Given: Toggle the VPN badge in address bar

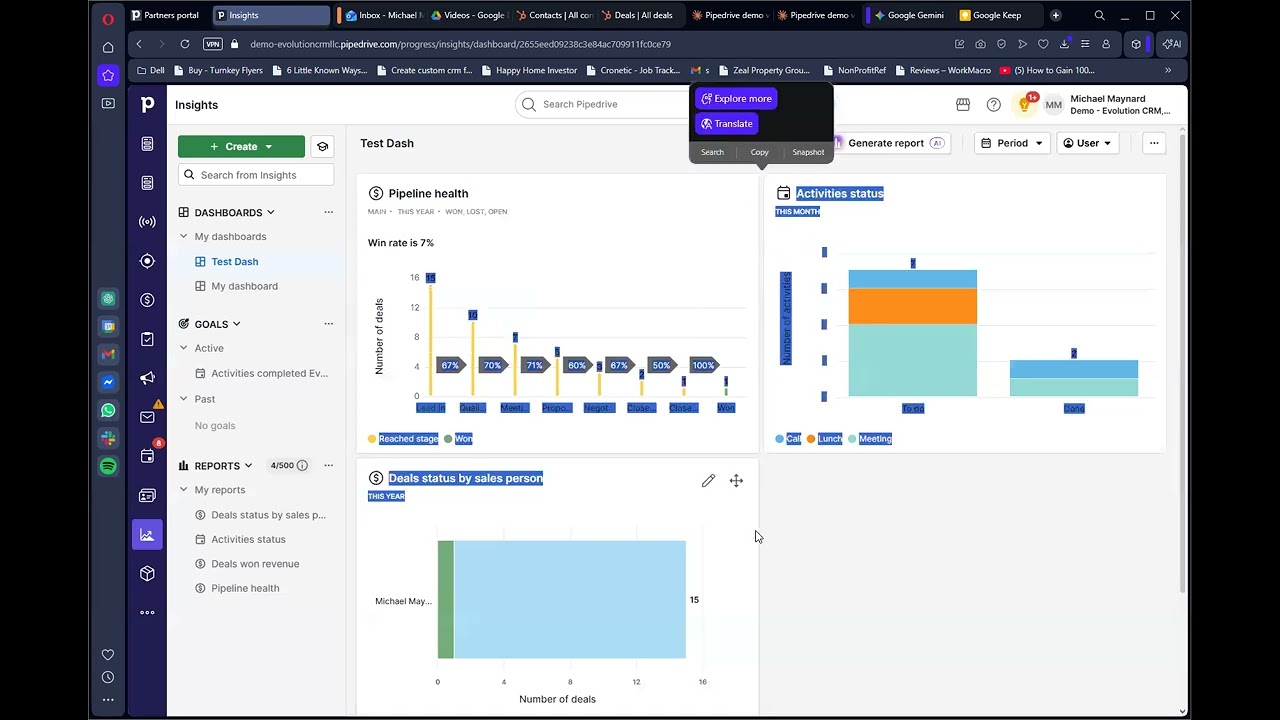Looking at the screenshot, I should click(212, 44).
